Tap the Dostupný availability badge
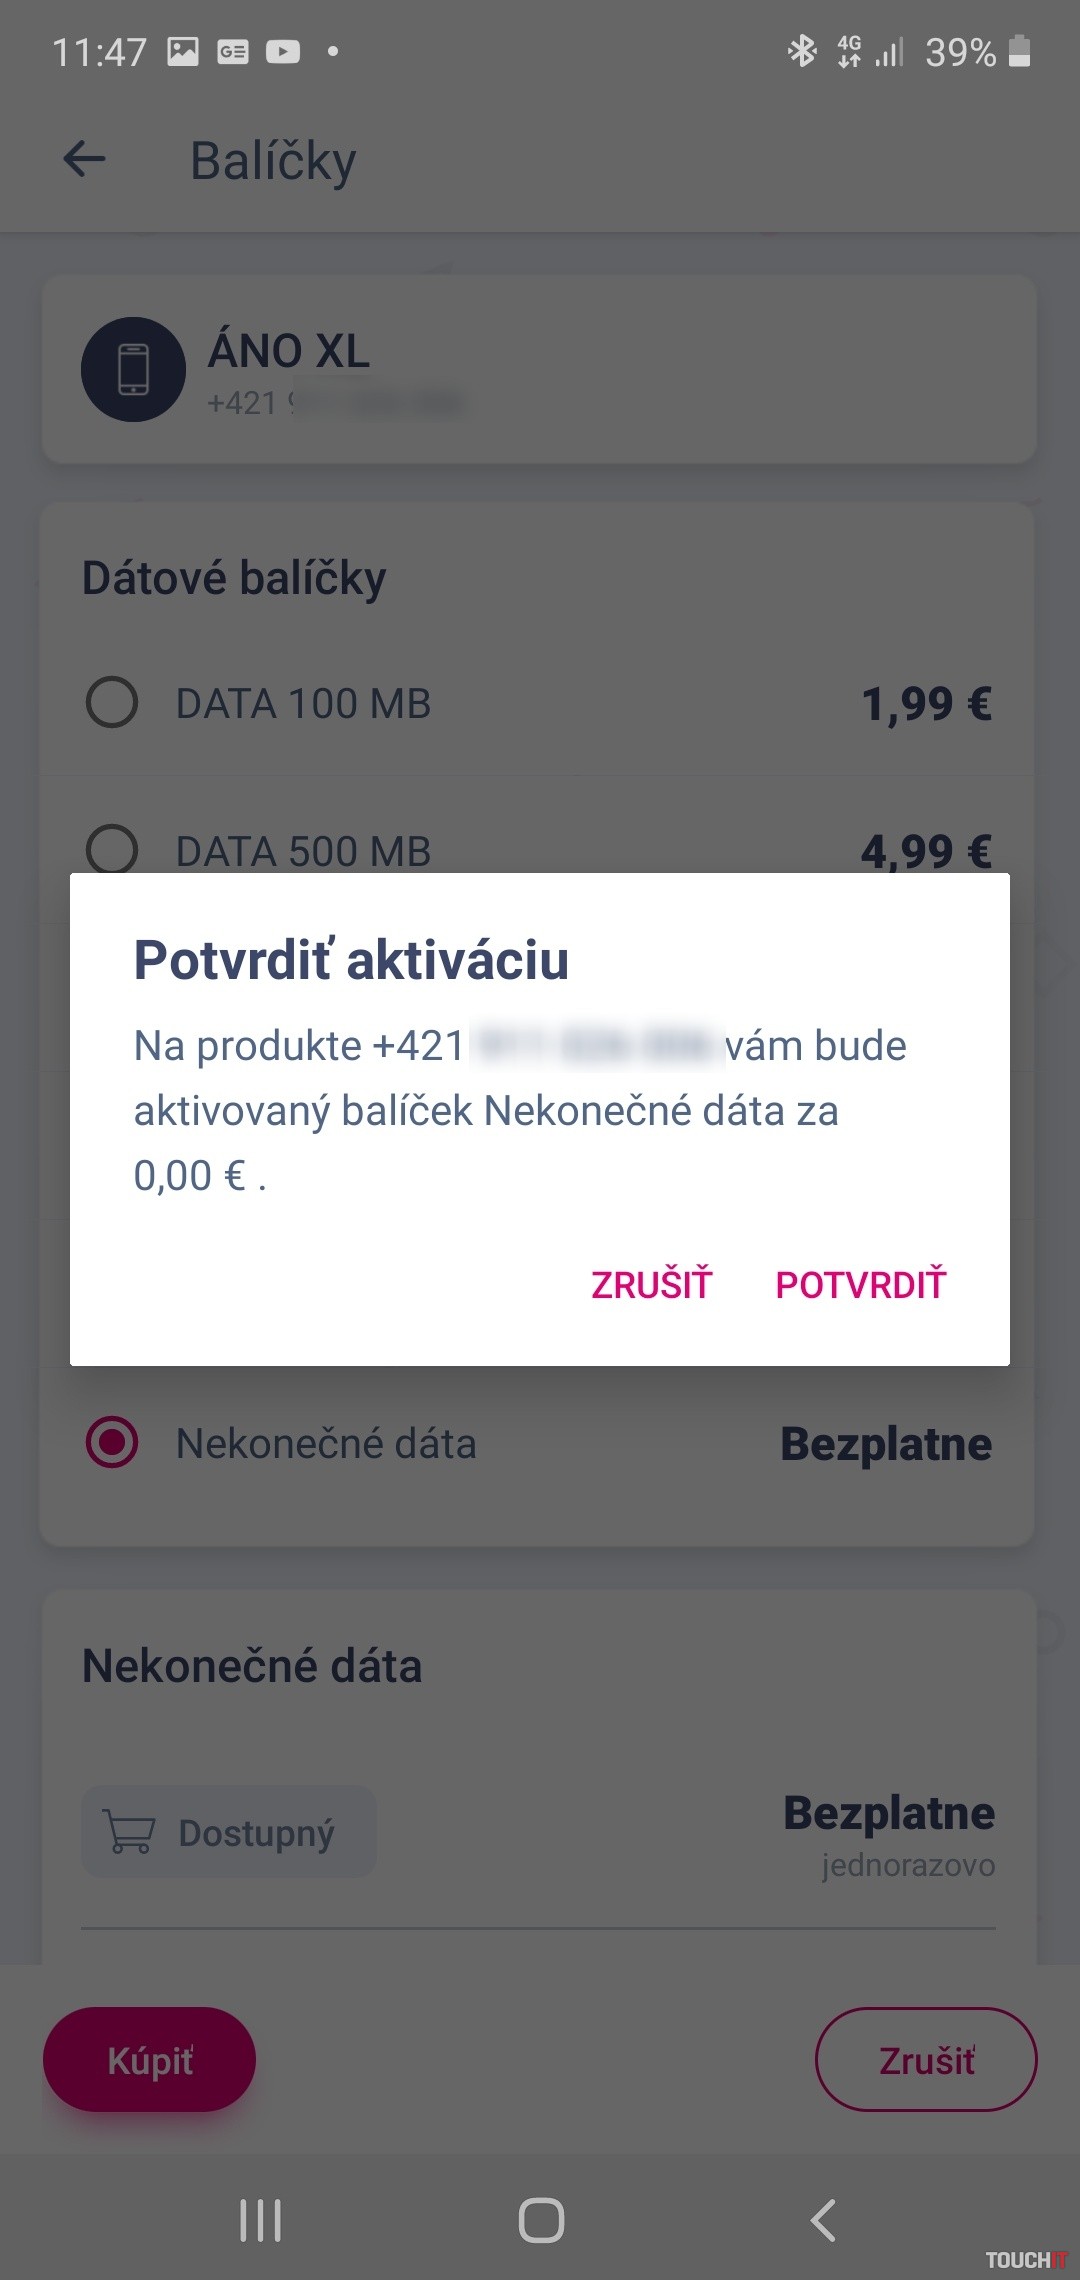This screenshot has height=2280, width=1080. point(229,1832)
